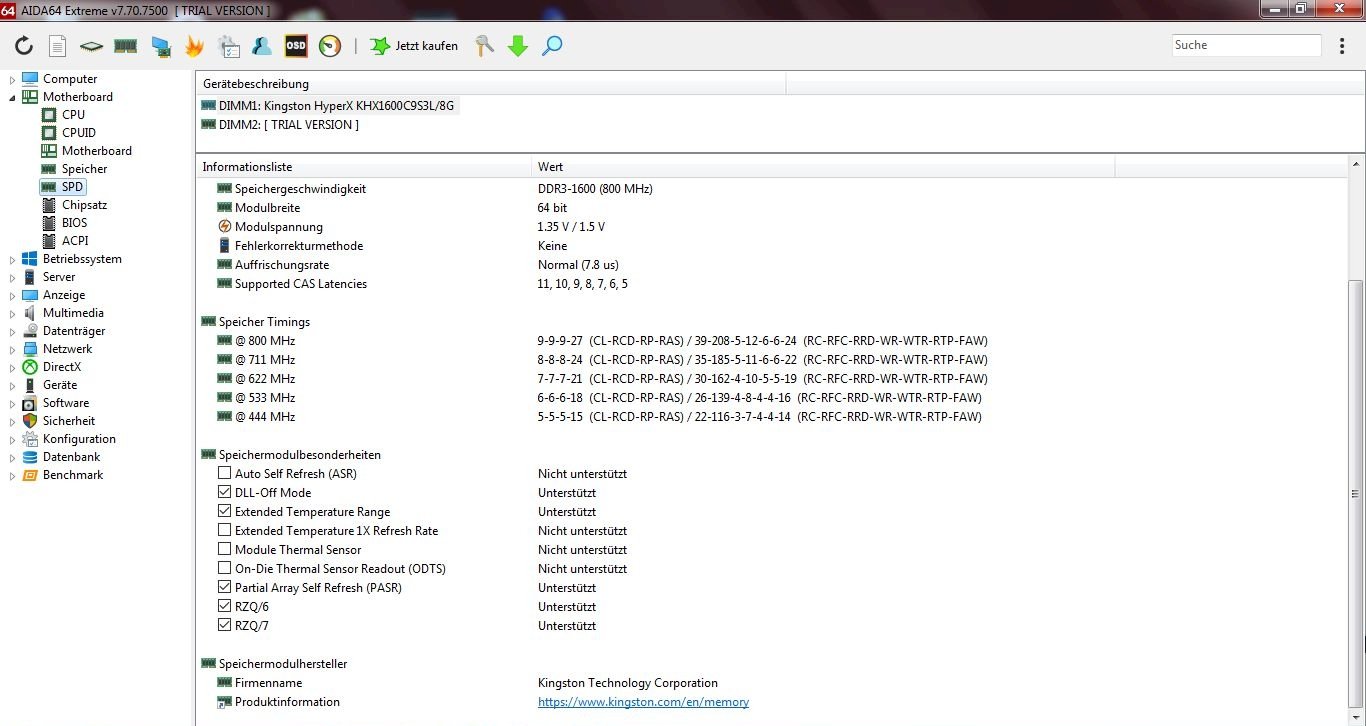Collapse the Motherboard tree node
Screen dimensions: 1366x726
coord(13,97)
